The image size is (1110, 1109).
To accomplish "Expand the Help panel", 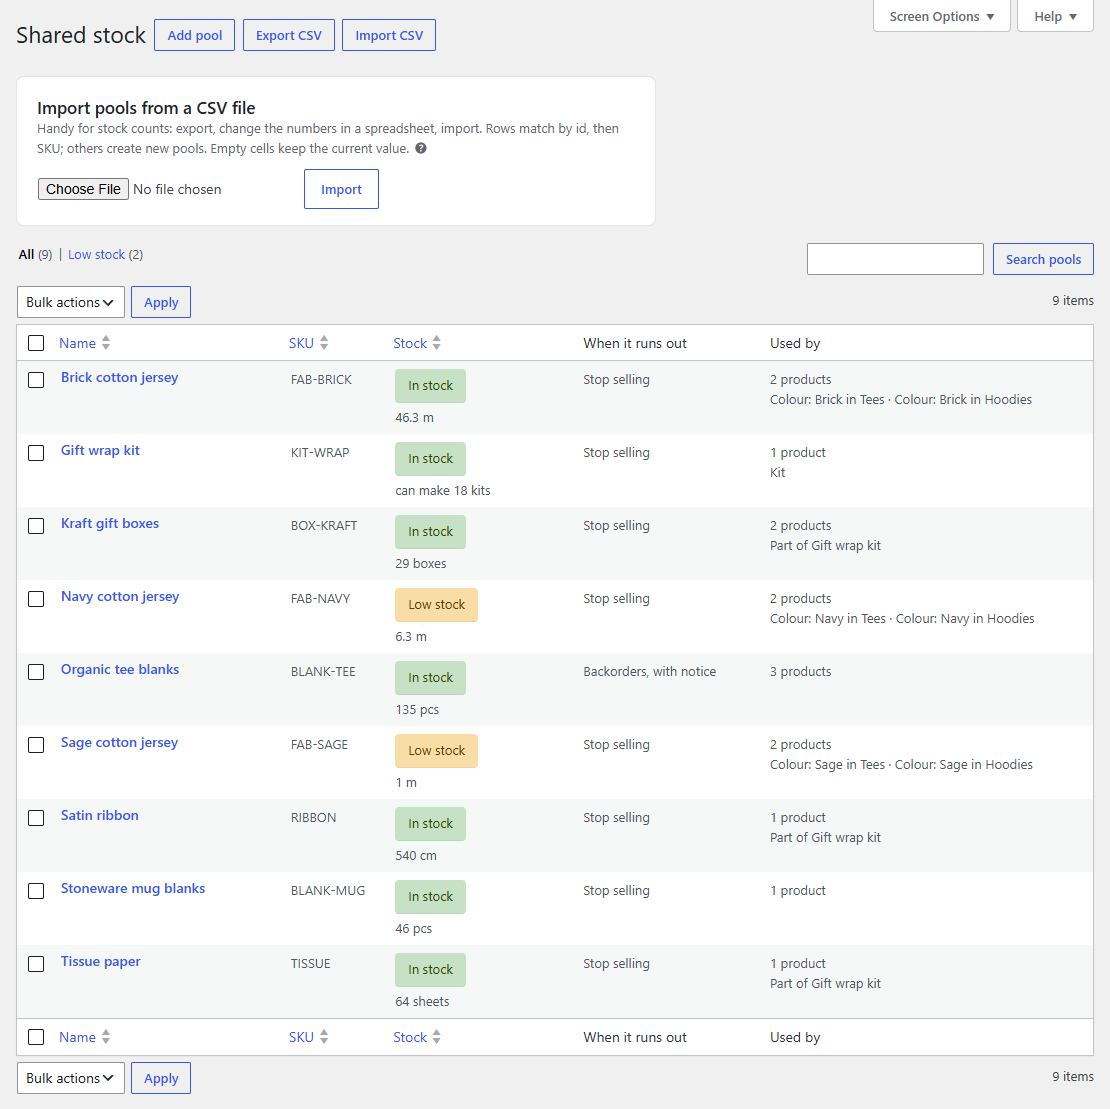I will tap(1055, 16).
